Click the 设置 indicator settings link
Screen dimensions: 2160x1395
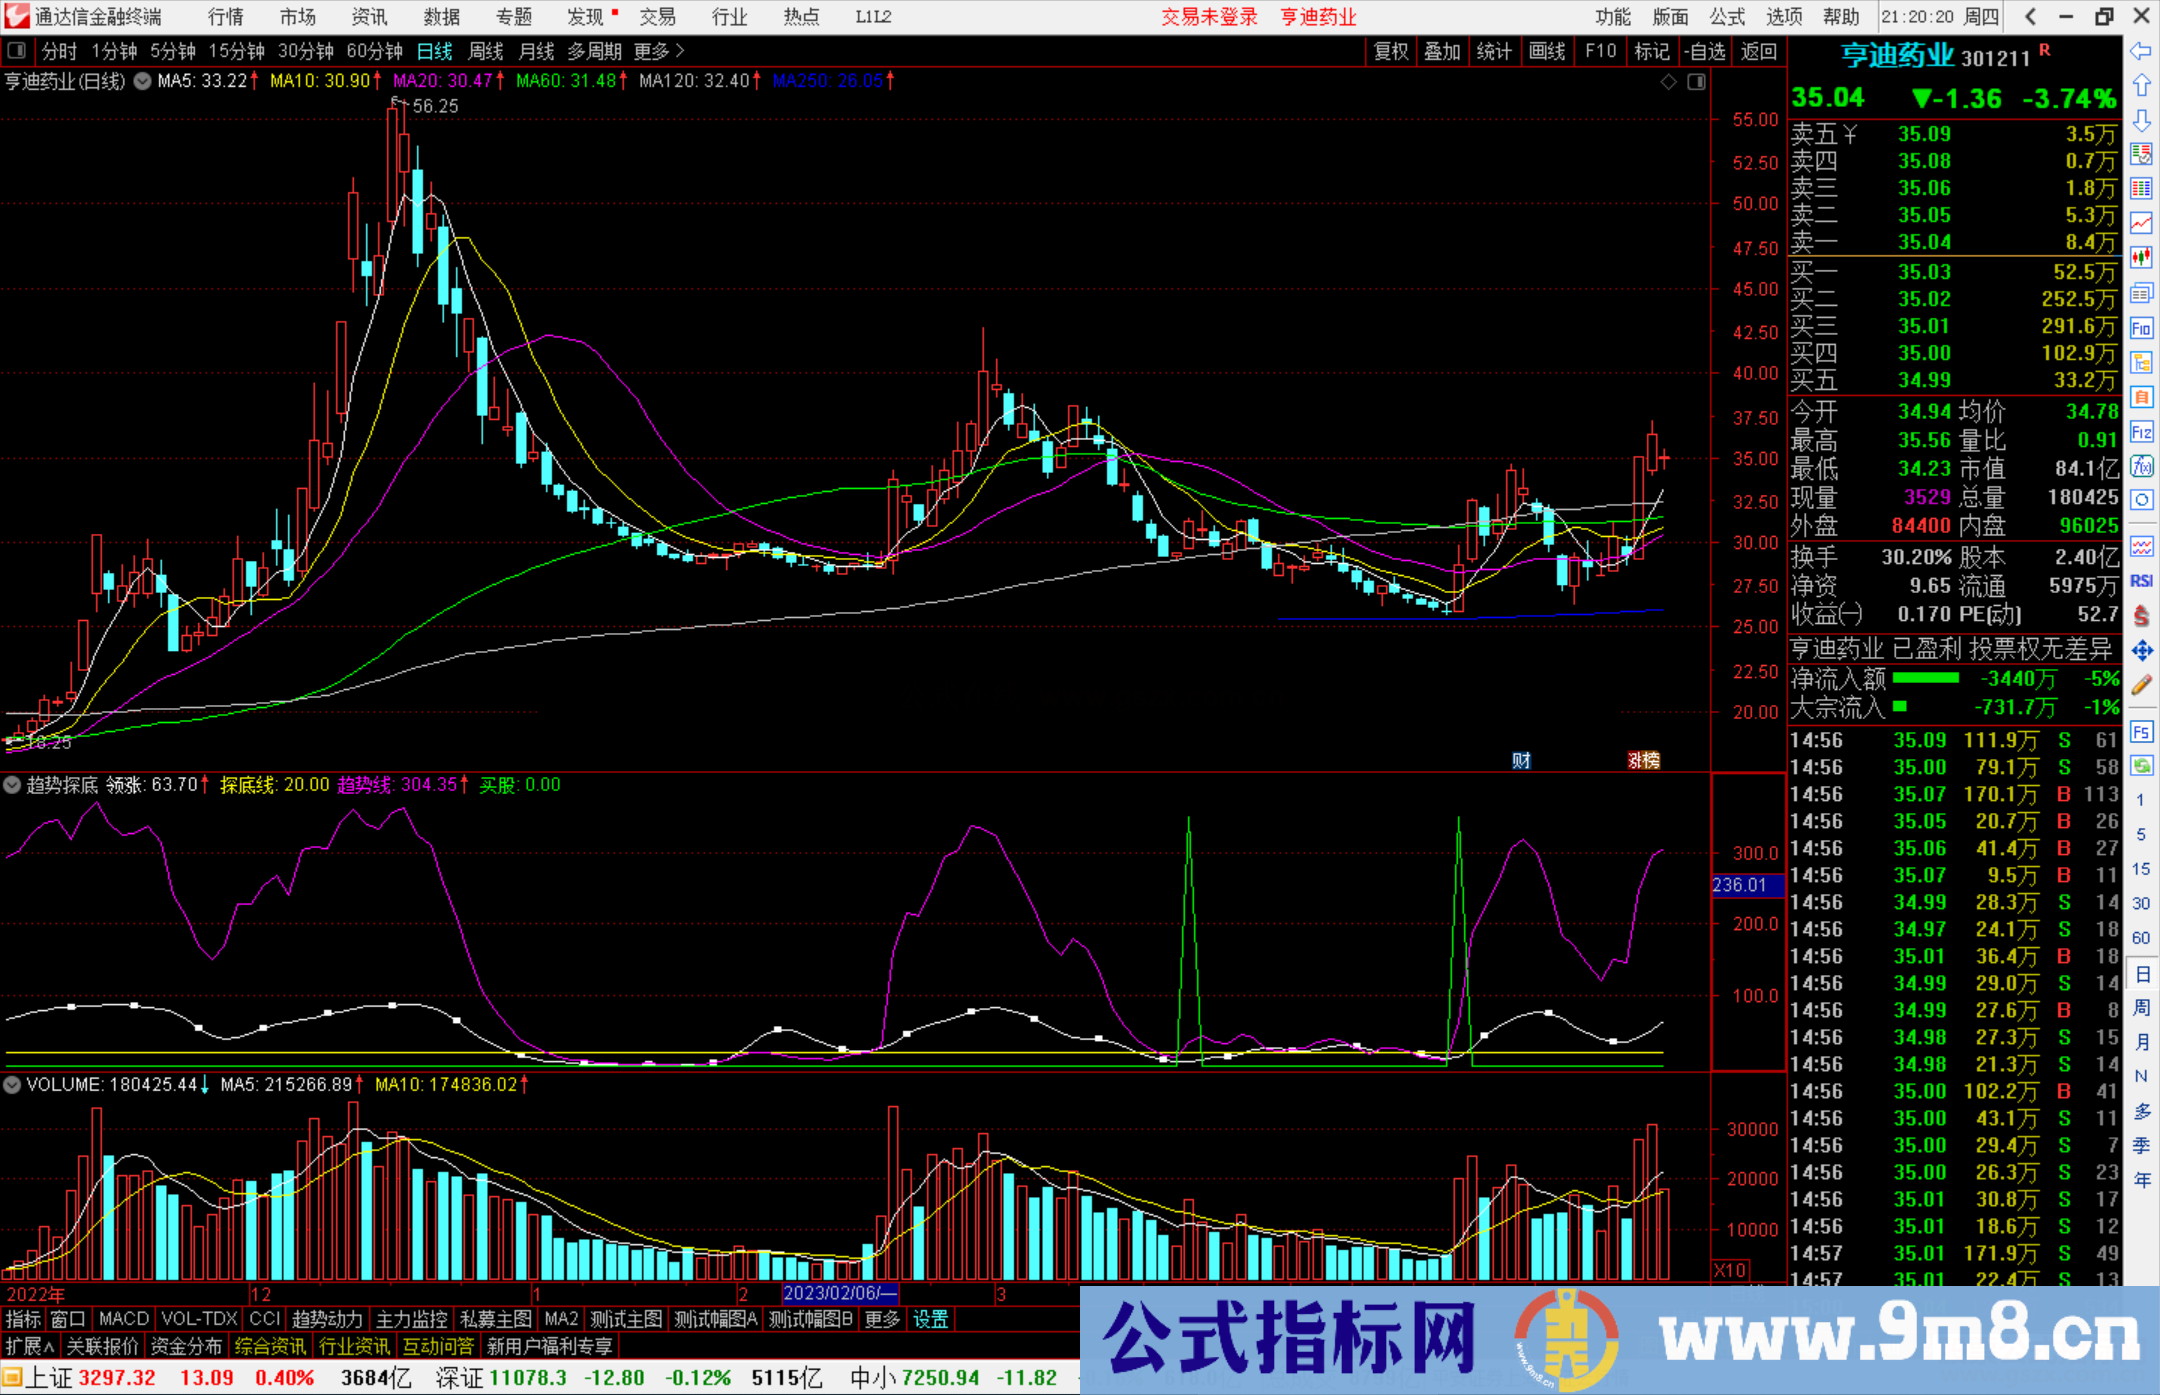click(930, 1319)
